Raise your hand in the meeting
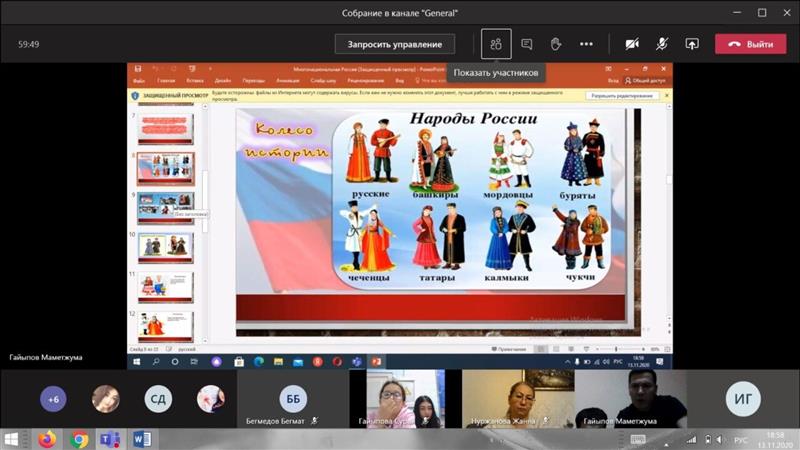Screen dimensions: 800x450 556,44
